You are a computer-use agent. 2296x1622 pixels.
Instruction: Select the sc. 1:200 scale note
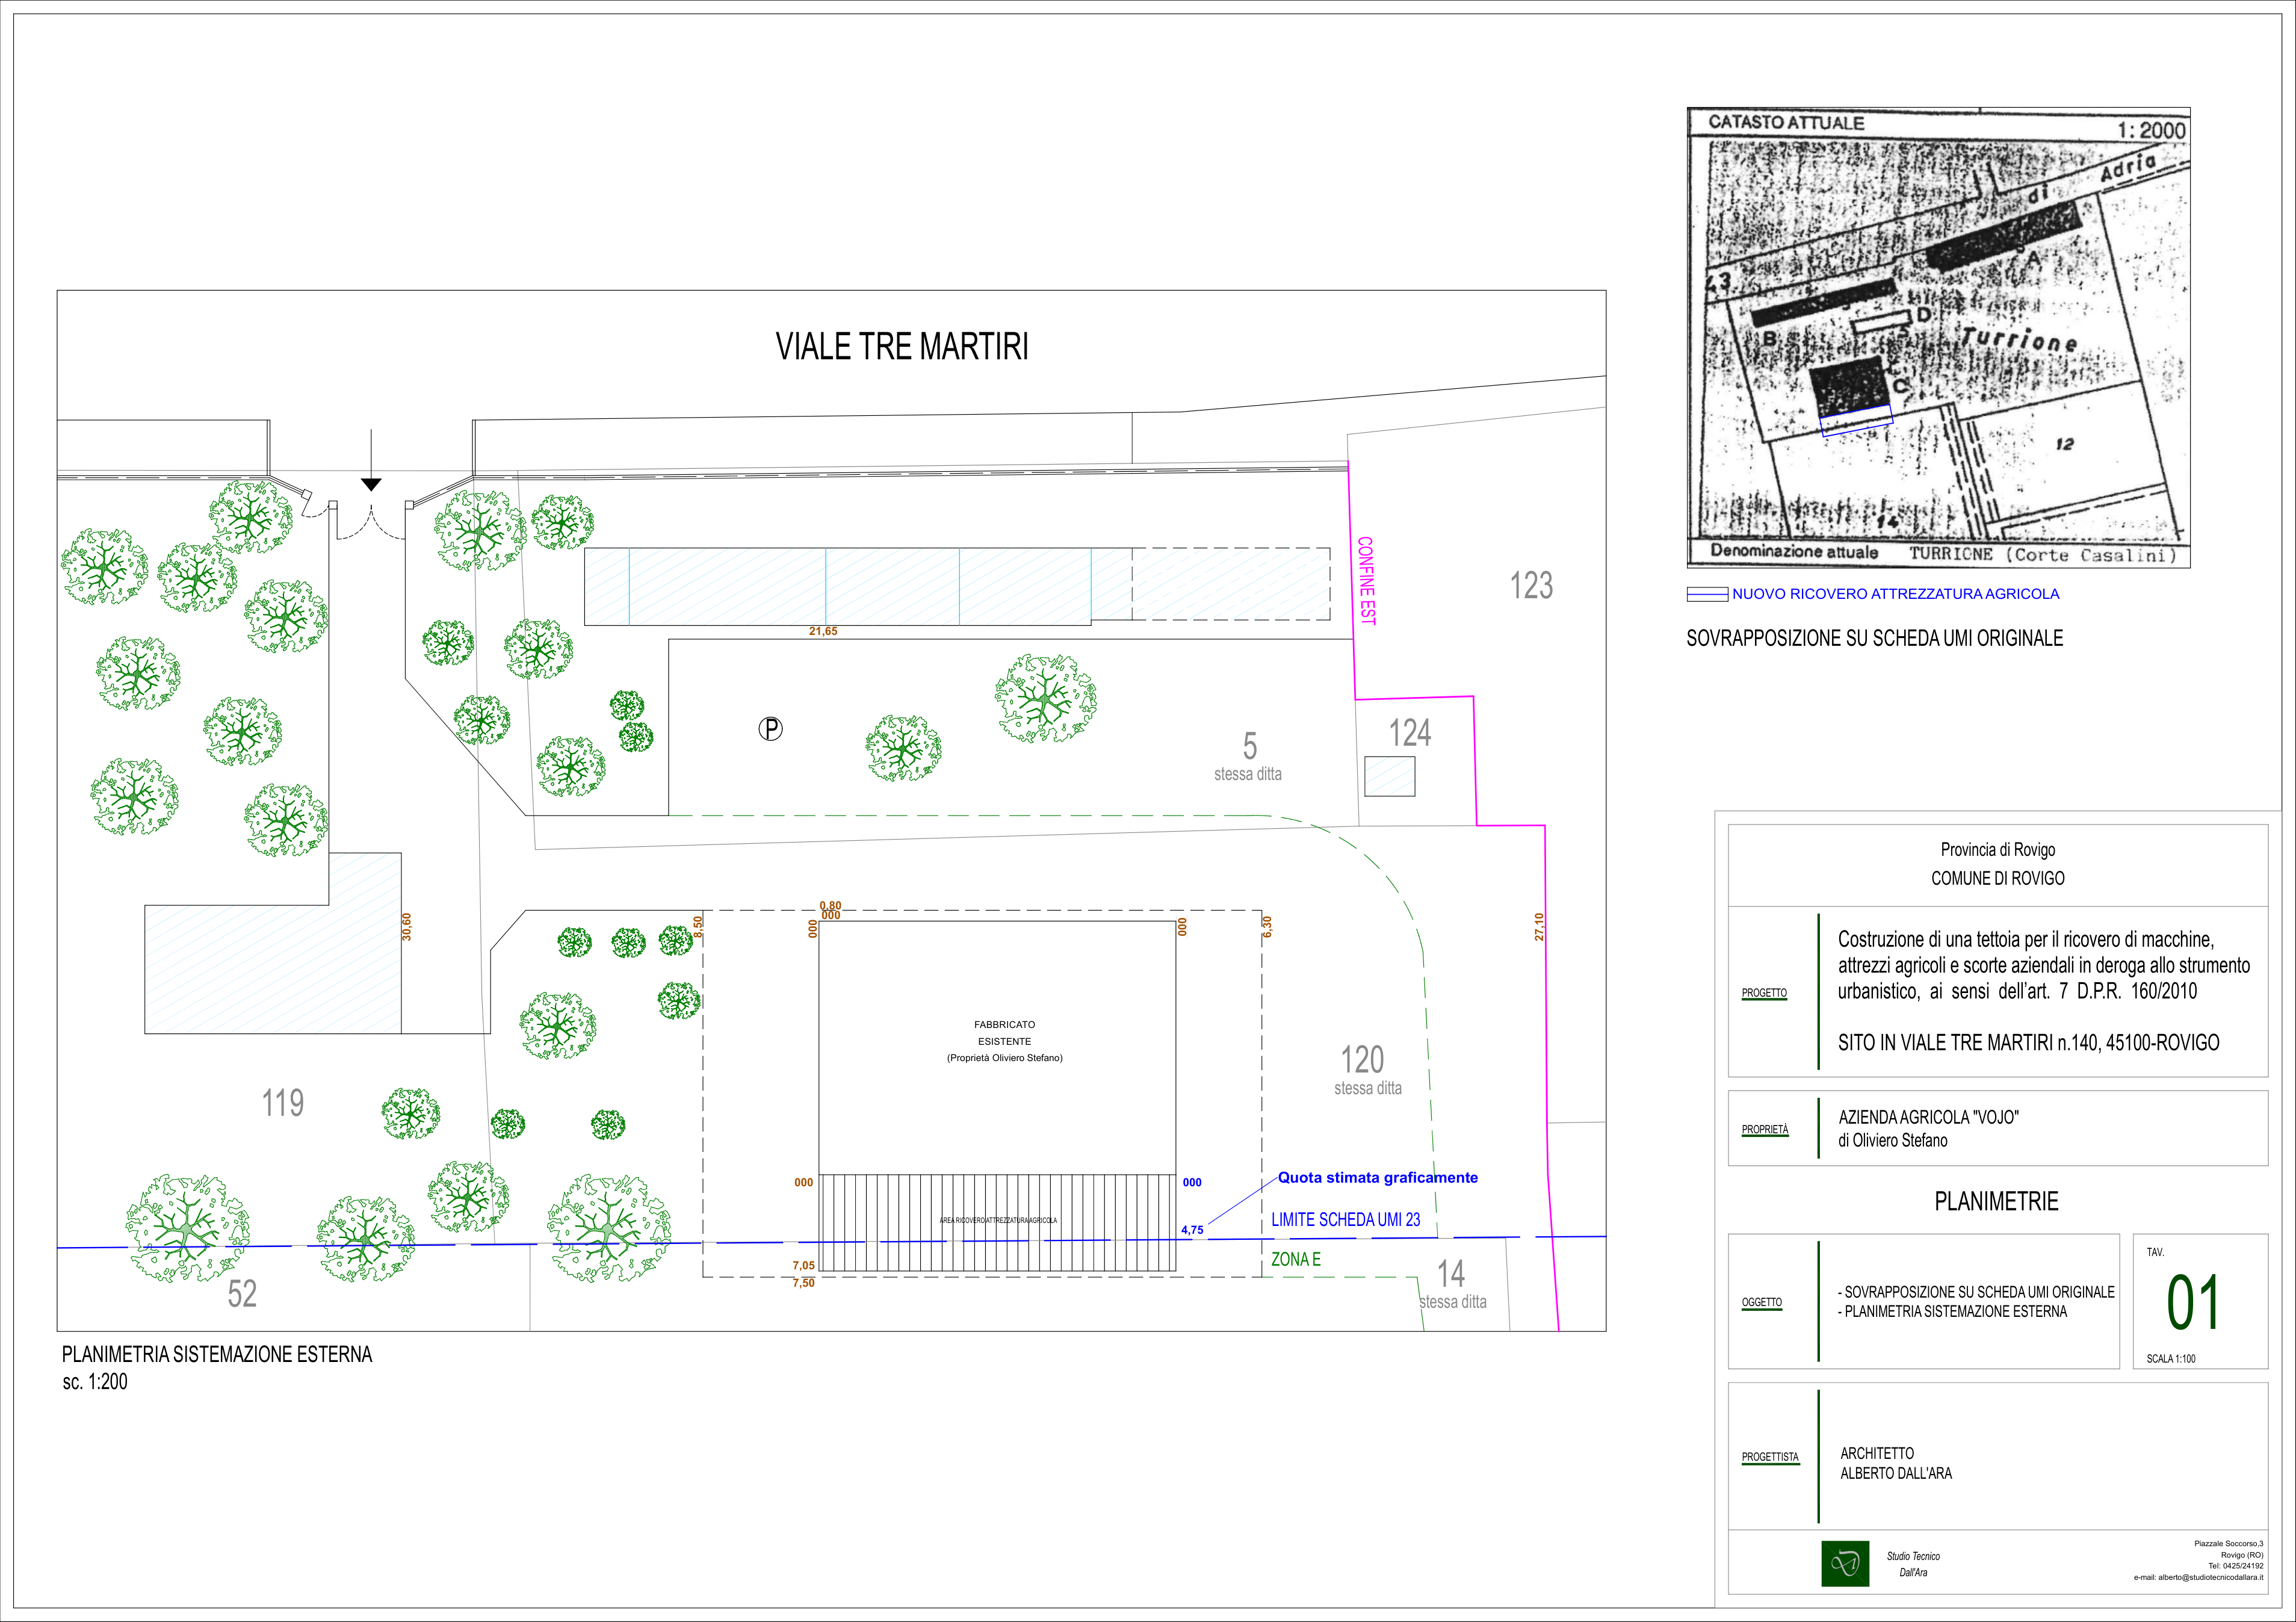point(95,1382)
